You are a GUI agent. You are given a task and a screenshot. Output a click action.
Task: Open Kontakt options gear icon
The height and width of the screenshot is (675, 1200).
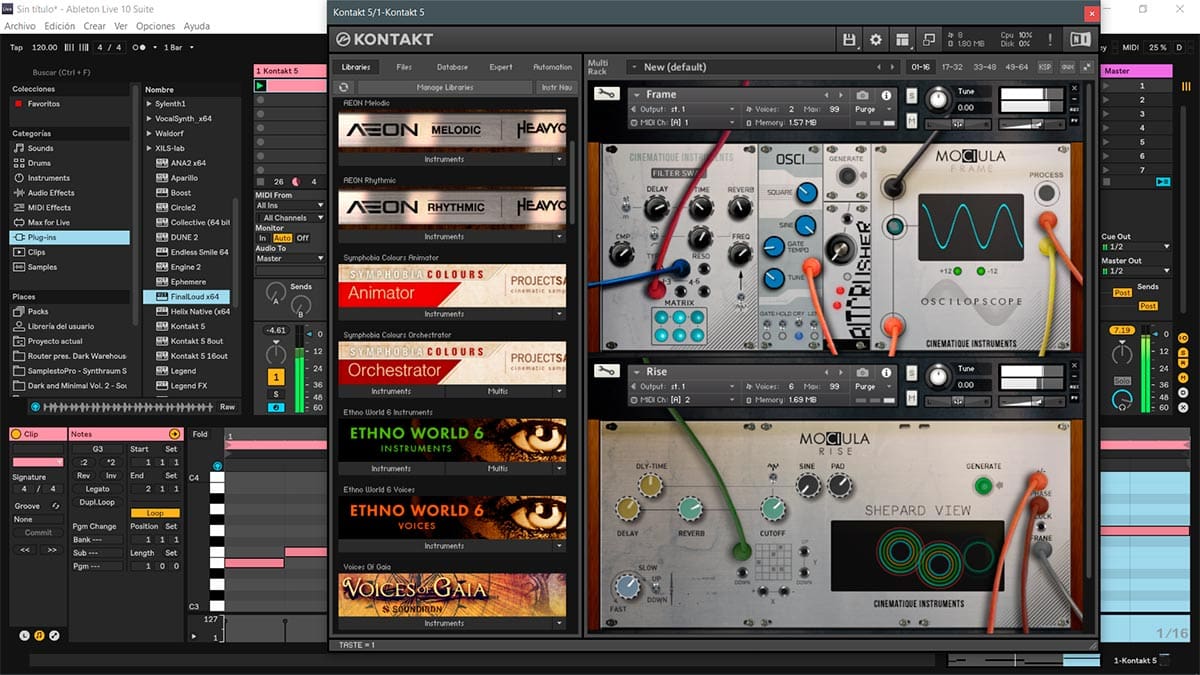pos(876,39)
